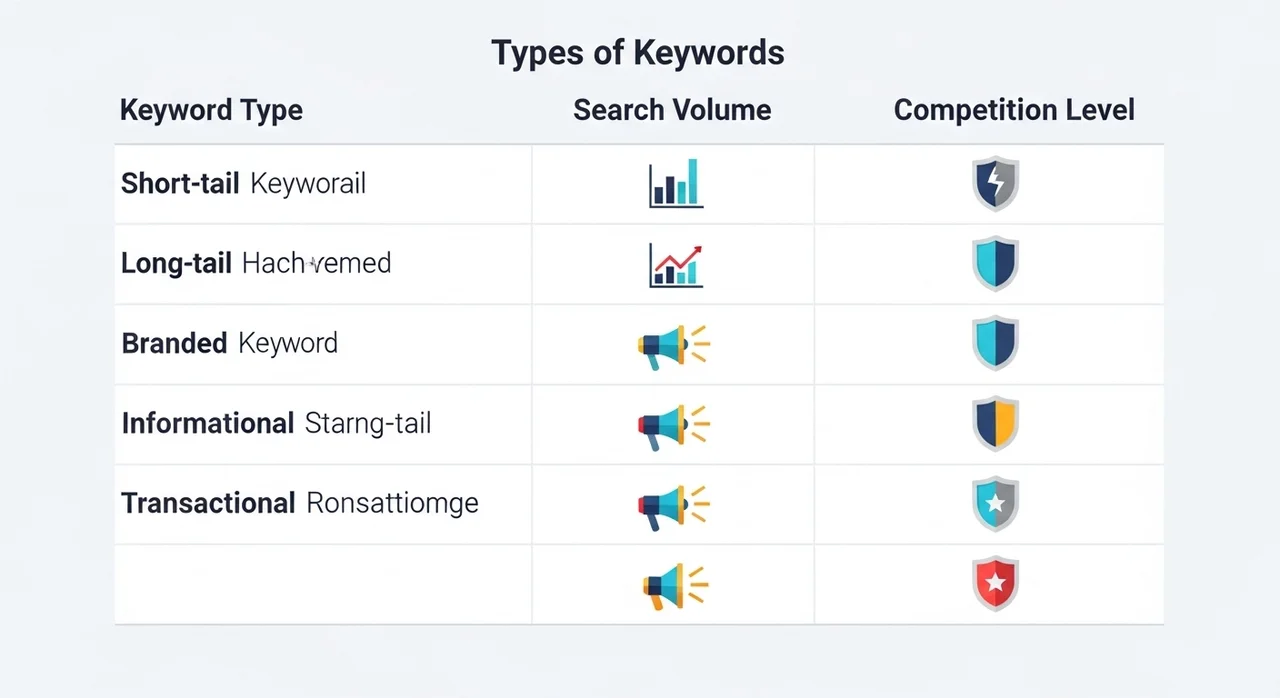
Task: Click the teal shield in Long-tail row
Action: [995, 264]
